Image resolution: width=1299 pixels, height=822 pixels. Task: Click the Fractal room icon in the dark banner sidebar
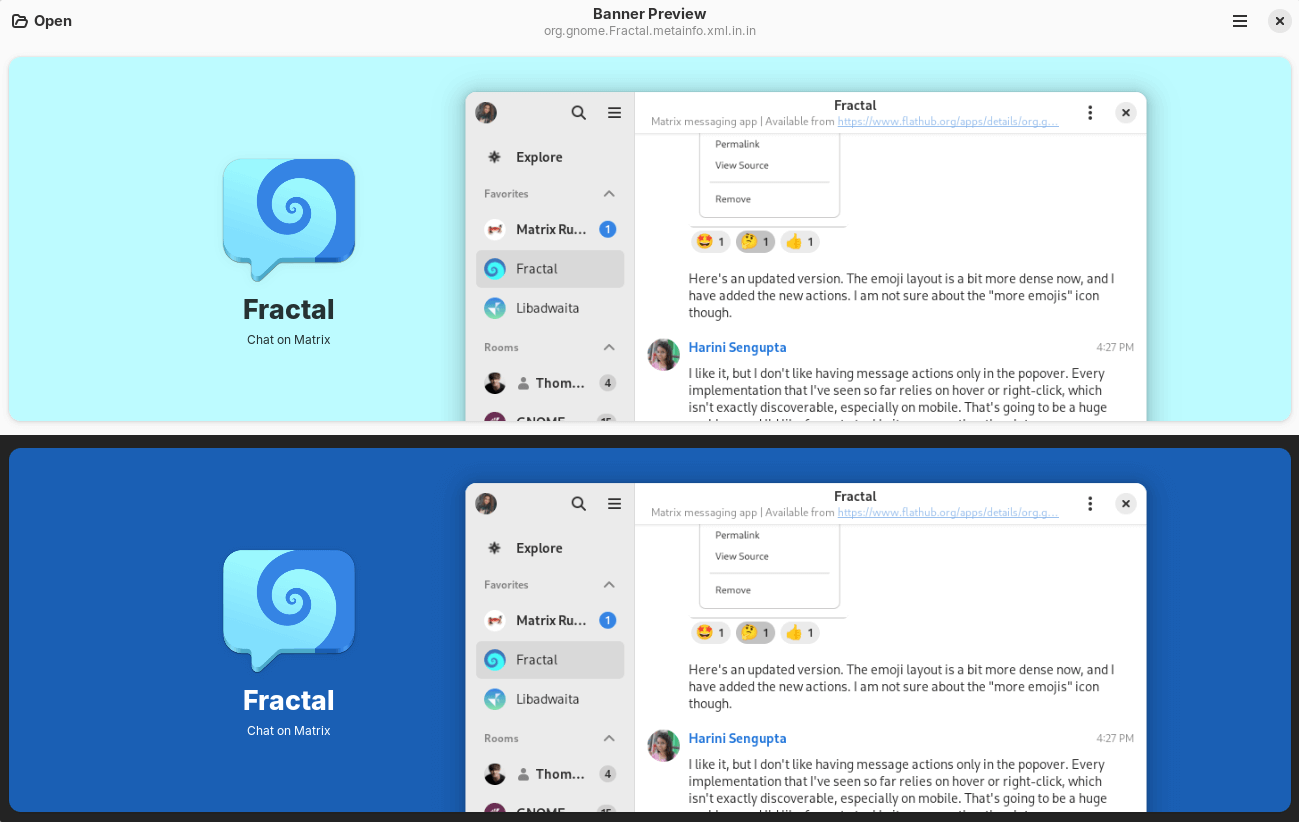pyautogui.click(x=495, y=660)
